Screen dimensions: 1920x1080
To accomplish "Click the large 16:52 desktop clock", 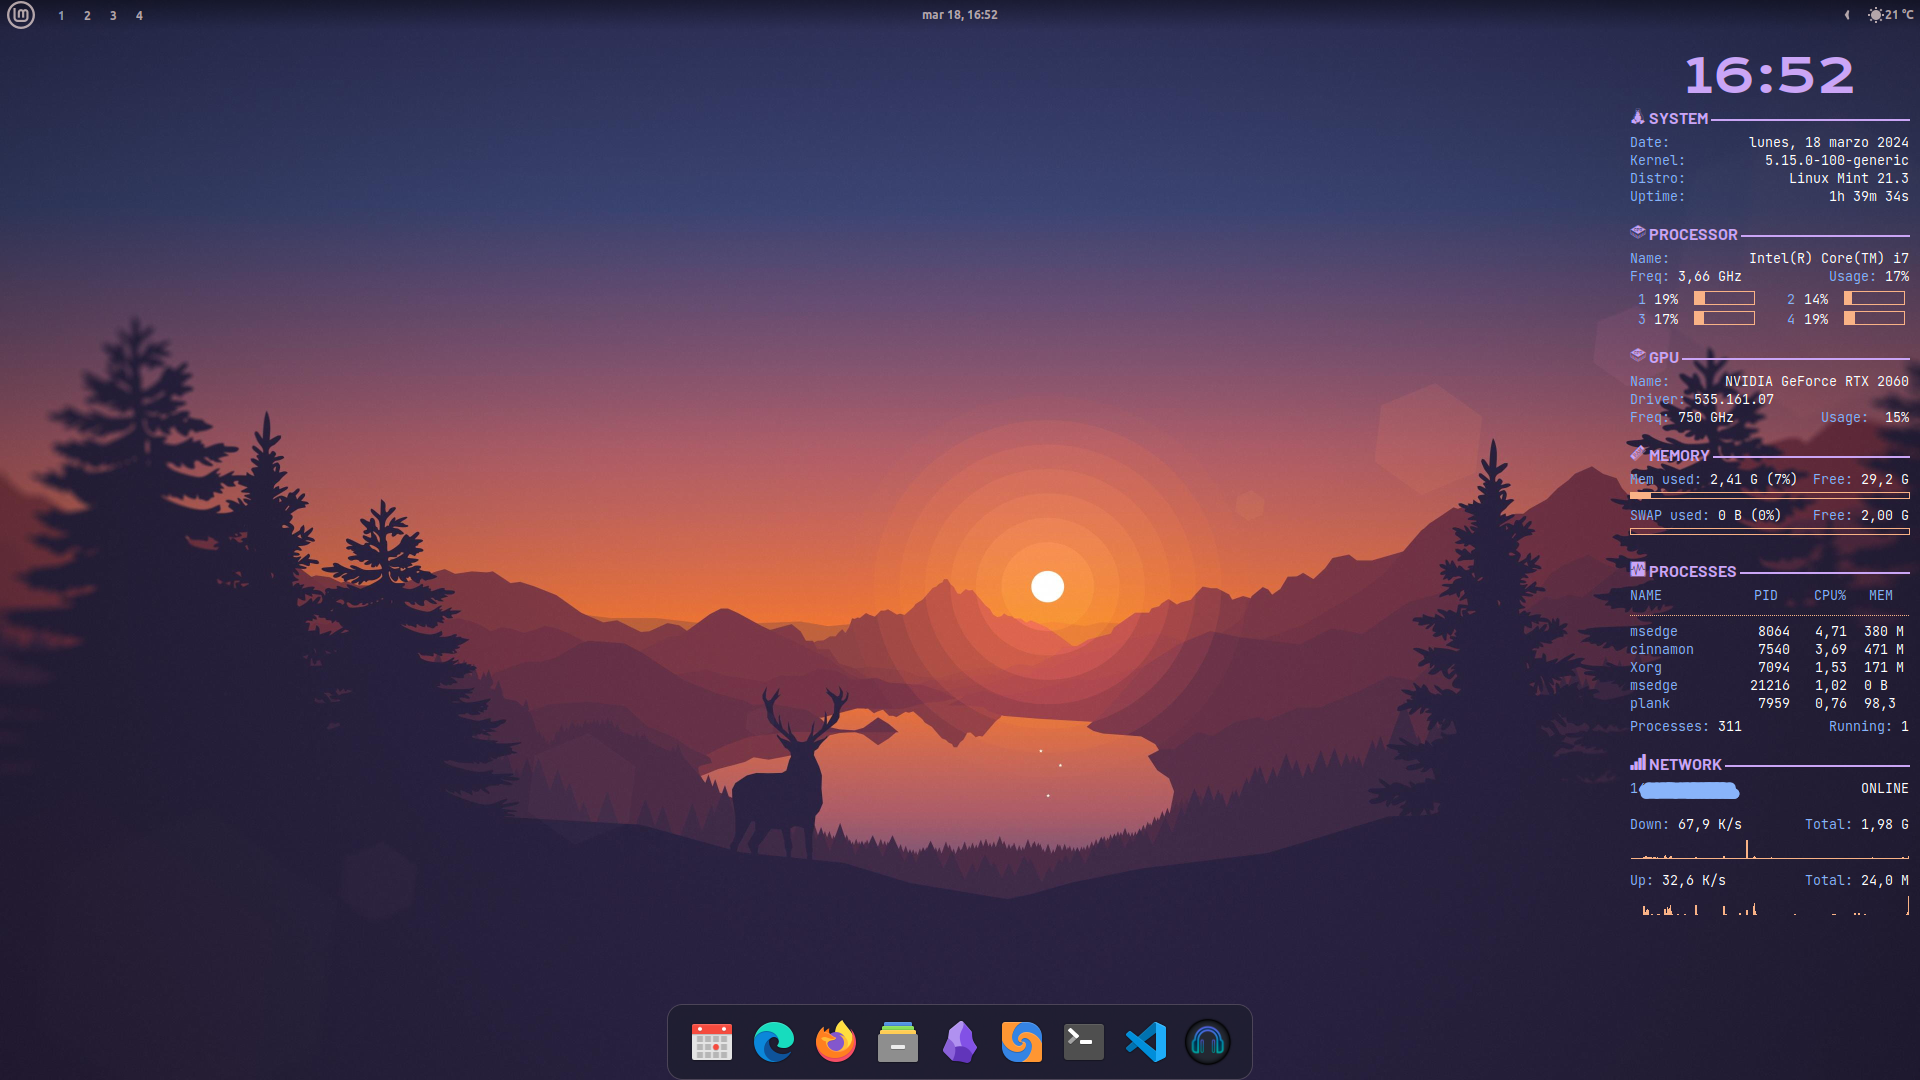I will point(1769,76).
